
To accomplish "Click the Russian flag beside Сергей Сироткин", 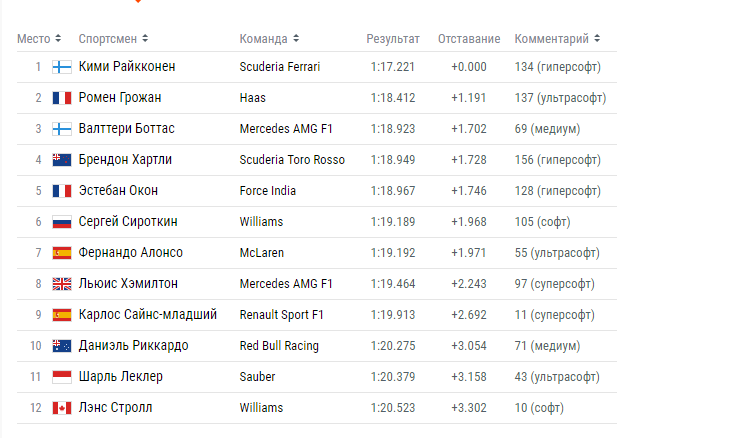I will 62,222.
